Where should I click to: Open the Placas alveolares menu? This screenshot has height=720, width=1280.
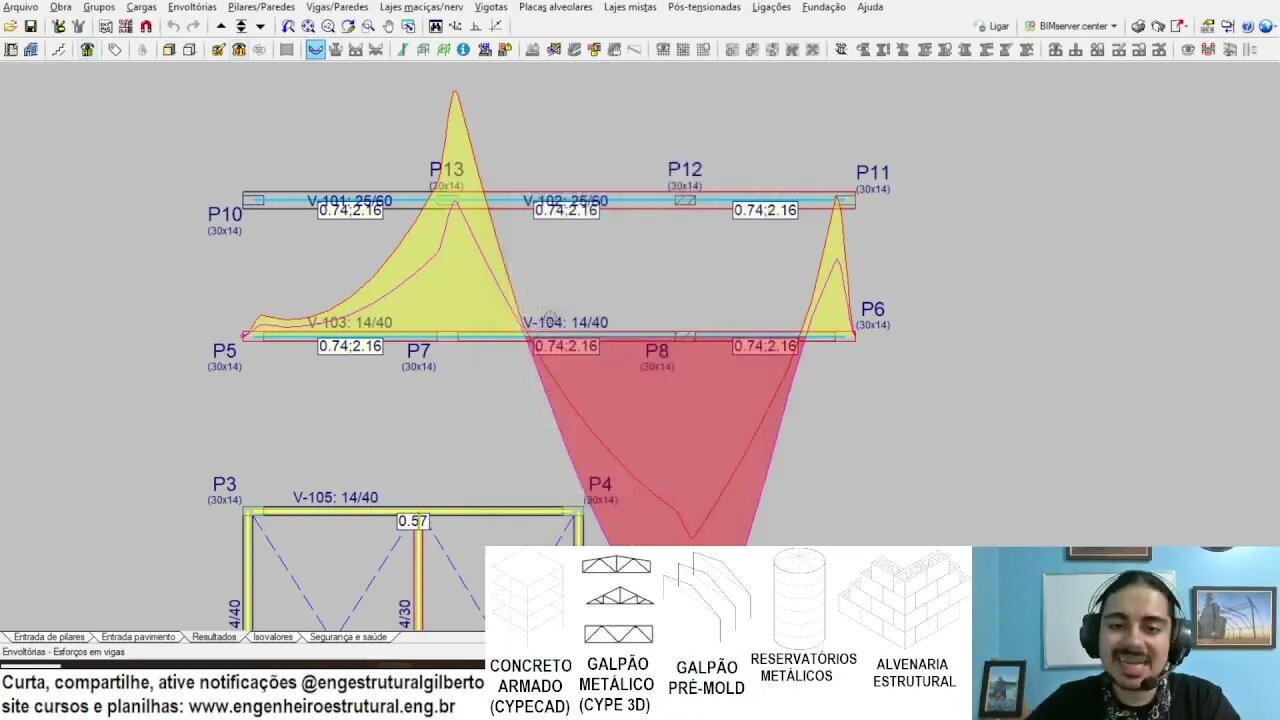pos(556,7)
